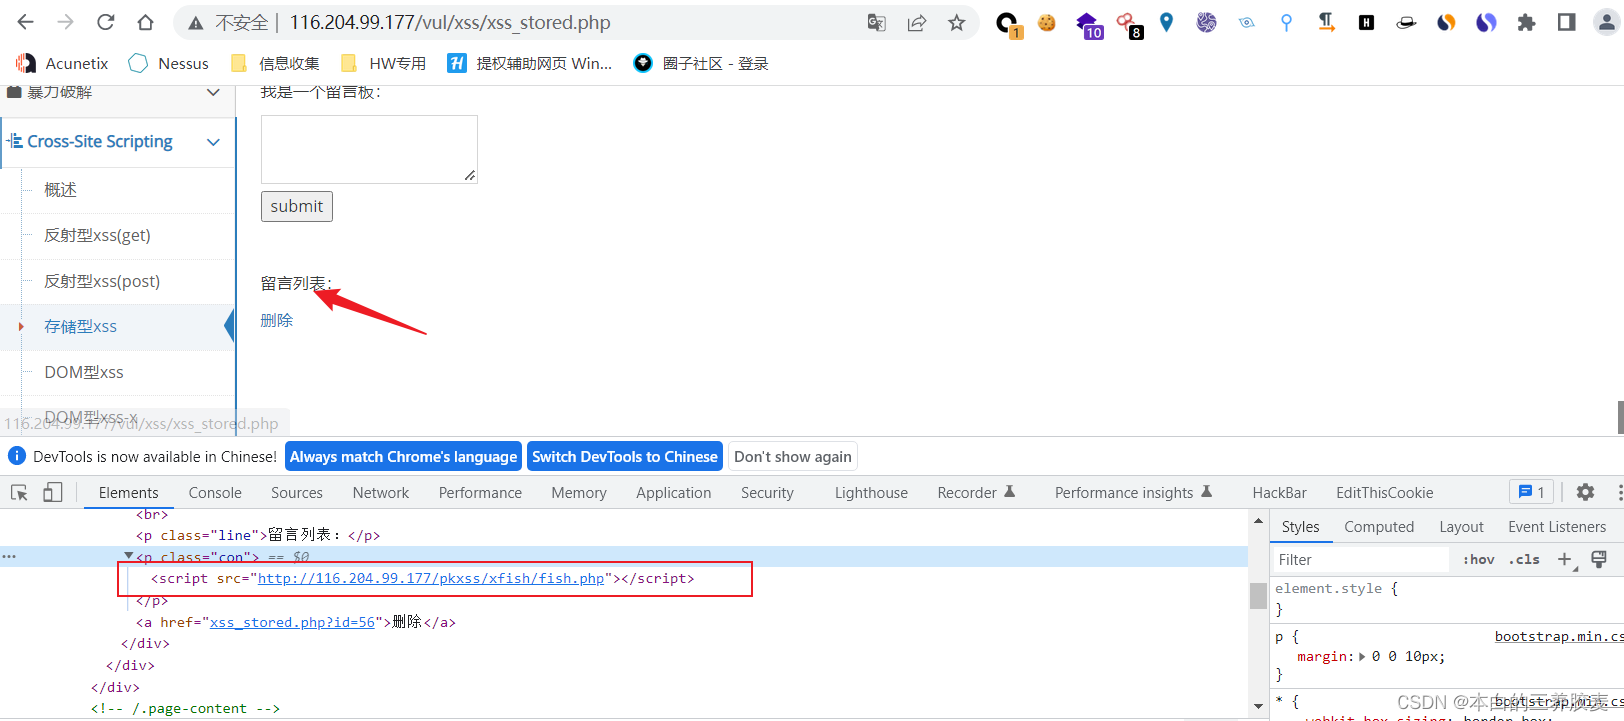Collapse the p class="con" node
Image resolution: width=1624 pixels, height=721 pixels.
coord(129,556)
